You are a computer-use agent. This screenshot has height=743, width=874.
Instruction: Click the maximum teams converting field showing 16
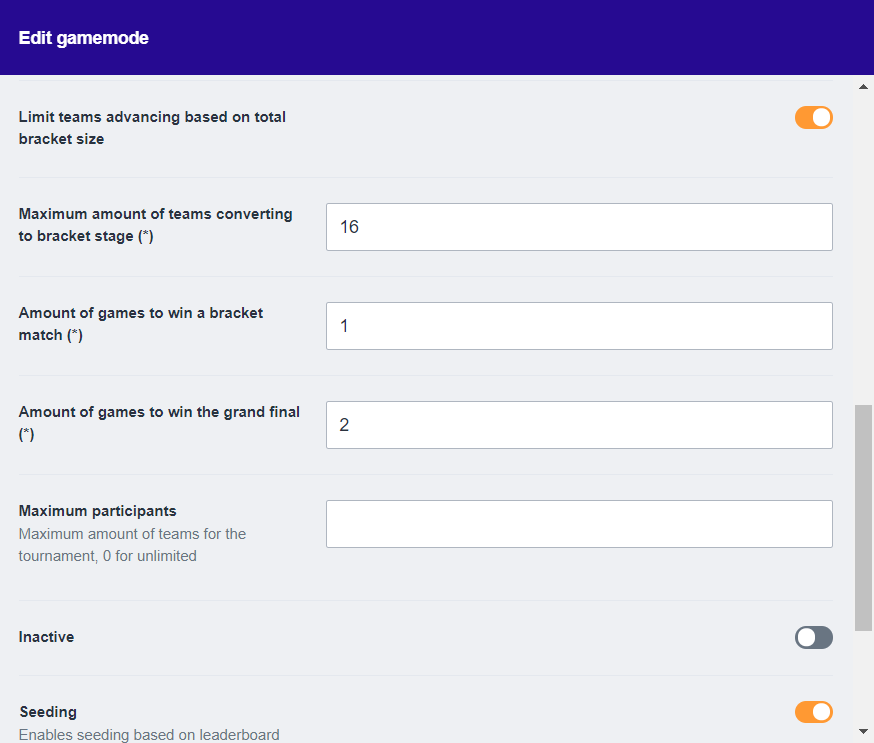point(579,227)
